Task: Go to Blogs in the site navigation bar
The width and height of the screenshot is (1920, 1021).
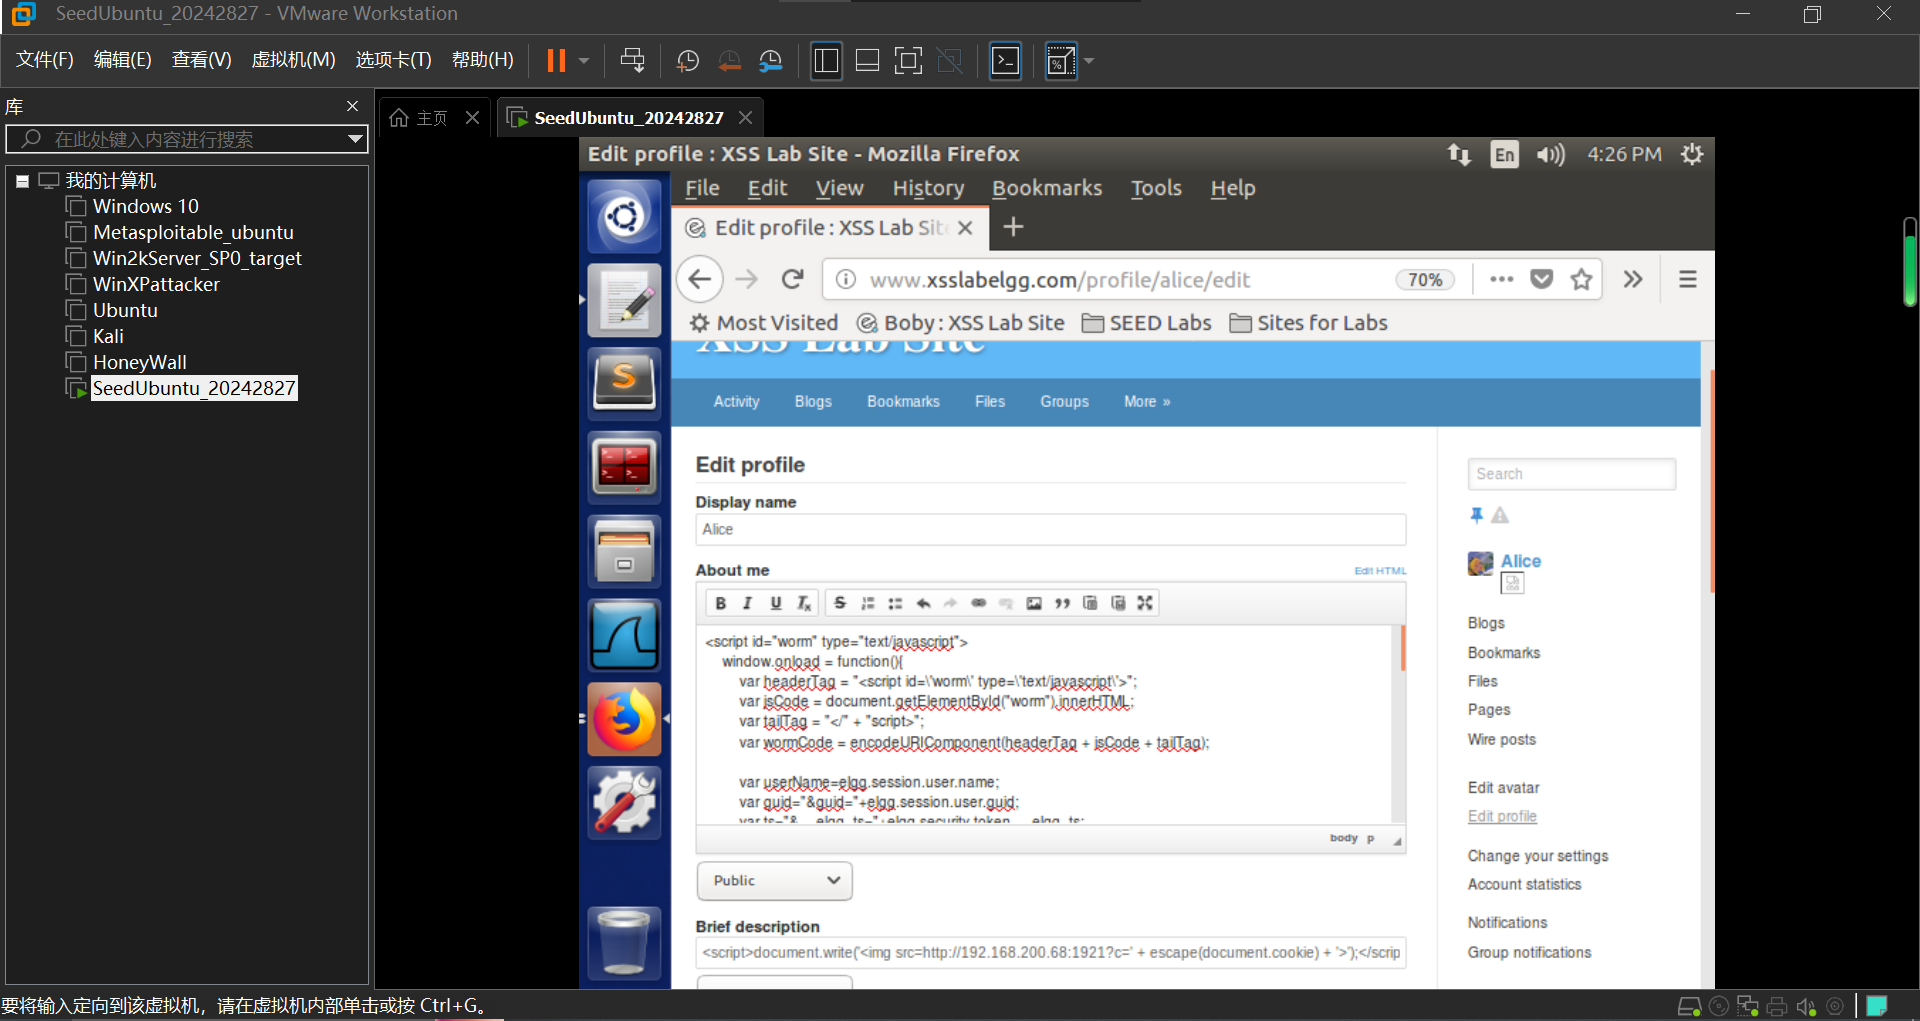Action: pyautogui.click(x=813, y=401)
